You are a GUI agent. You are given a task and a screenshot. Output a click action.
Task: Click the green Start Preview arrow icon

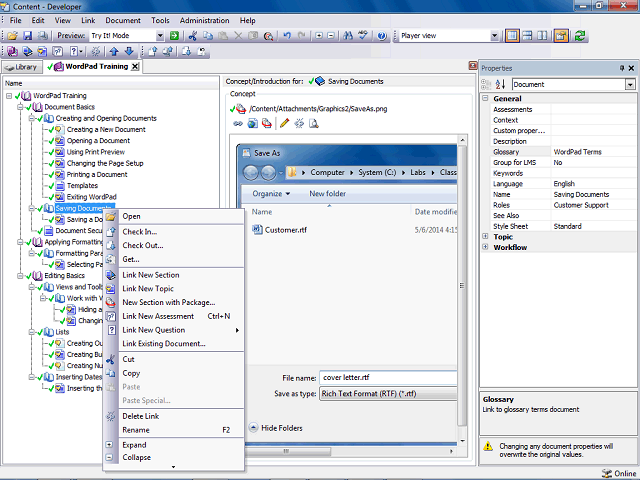tap(174, 36)
